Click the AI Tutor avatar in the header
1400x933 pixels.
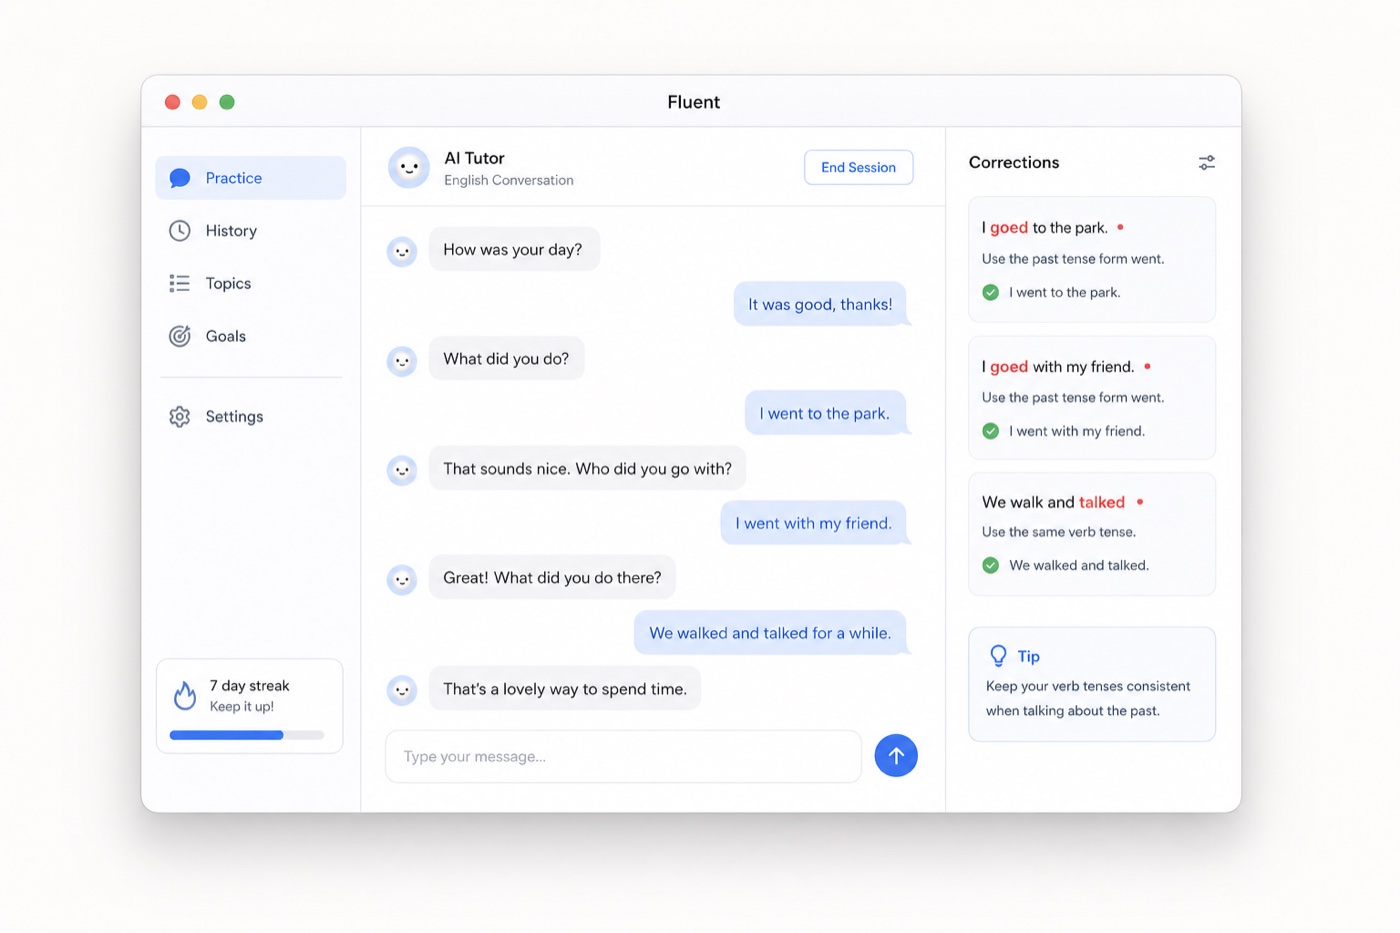point(409,168)
